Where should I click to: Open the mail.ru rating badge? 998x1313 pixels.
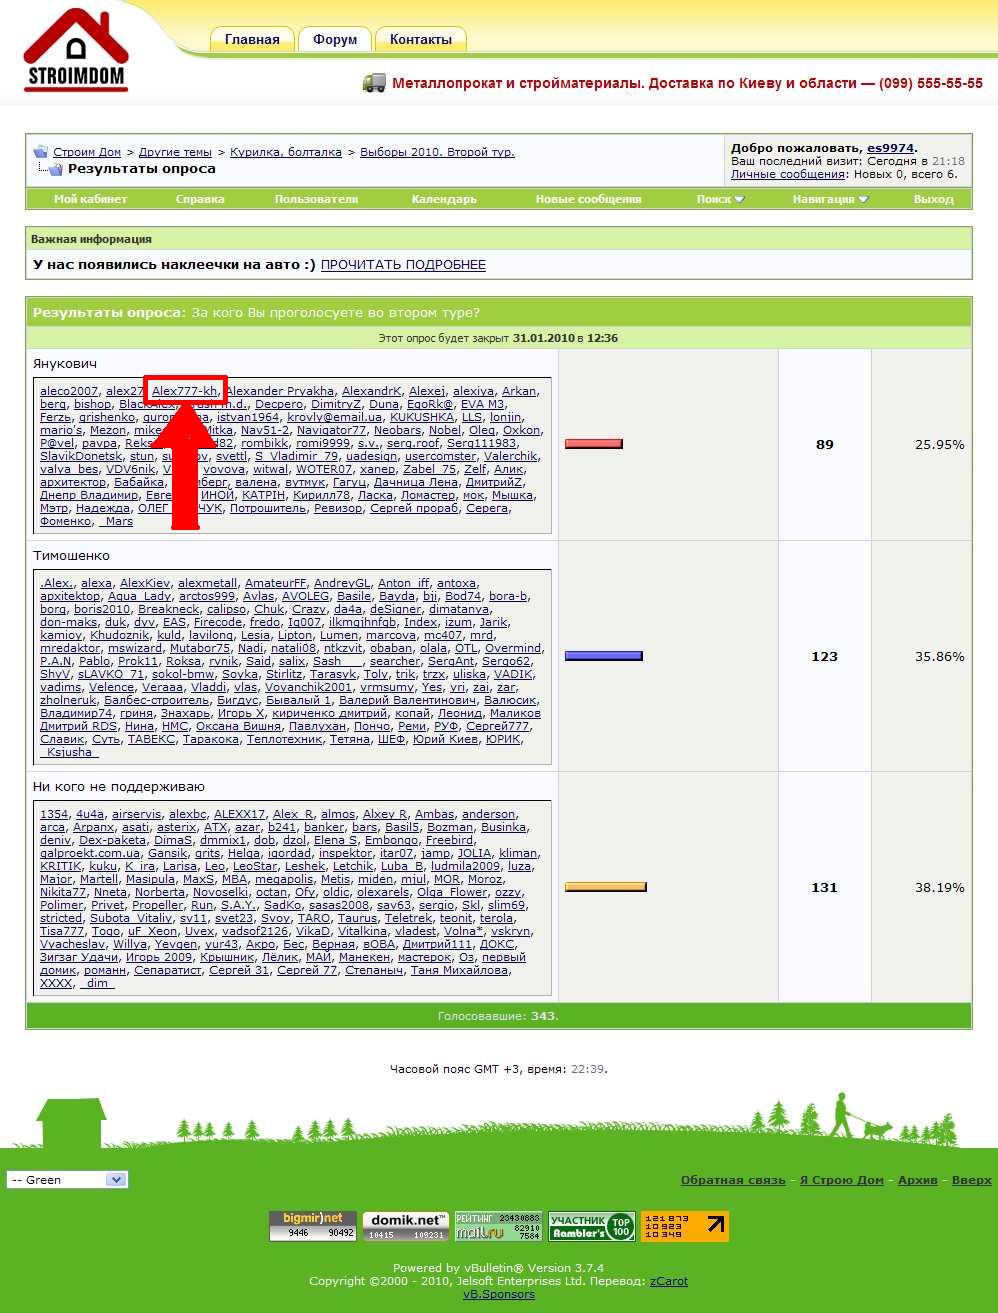498,1226
